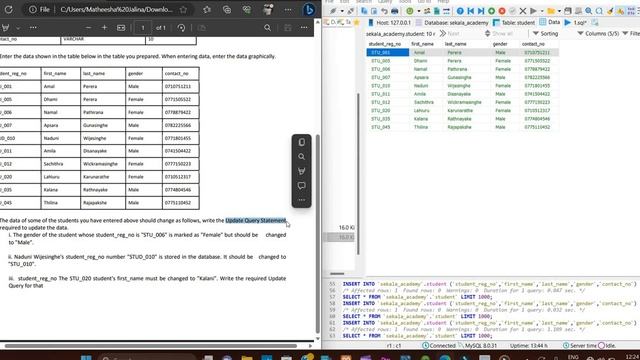Switch to the 1.sql query tab
Viewport: 640px width, 360px height.
[x=576, y=22]
